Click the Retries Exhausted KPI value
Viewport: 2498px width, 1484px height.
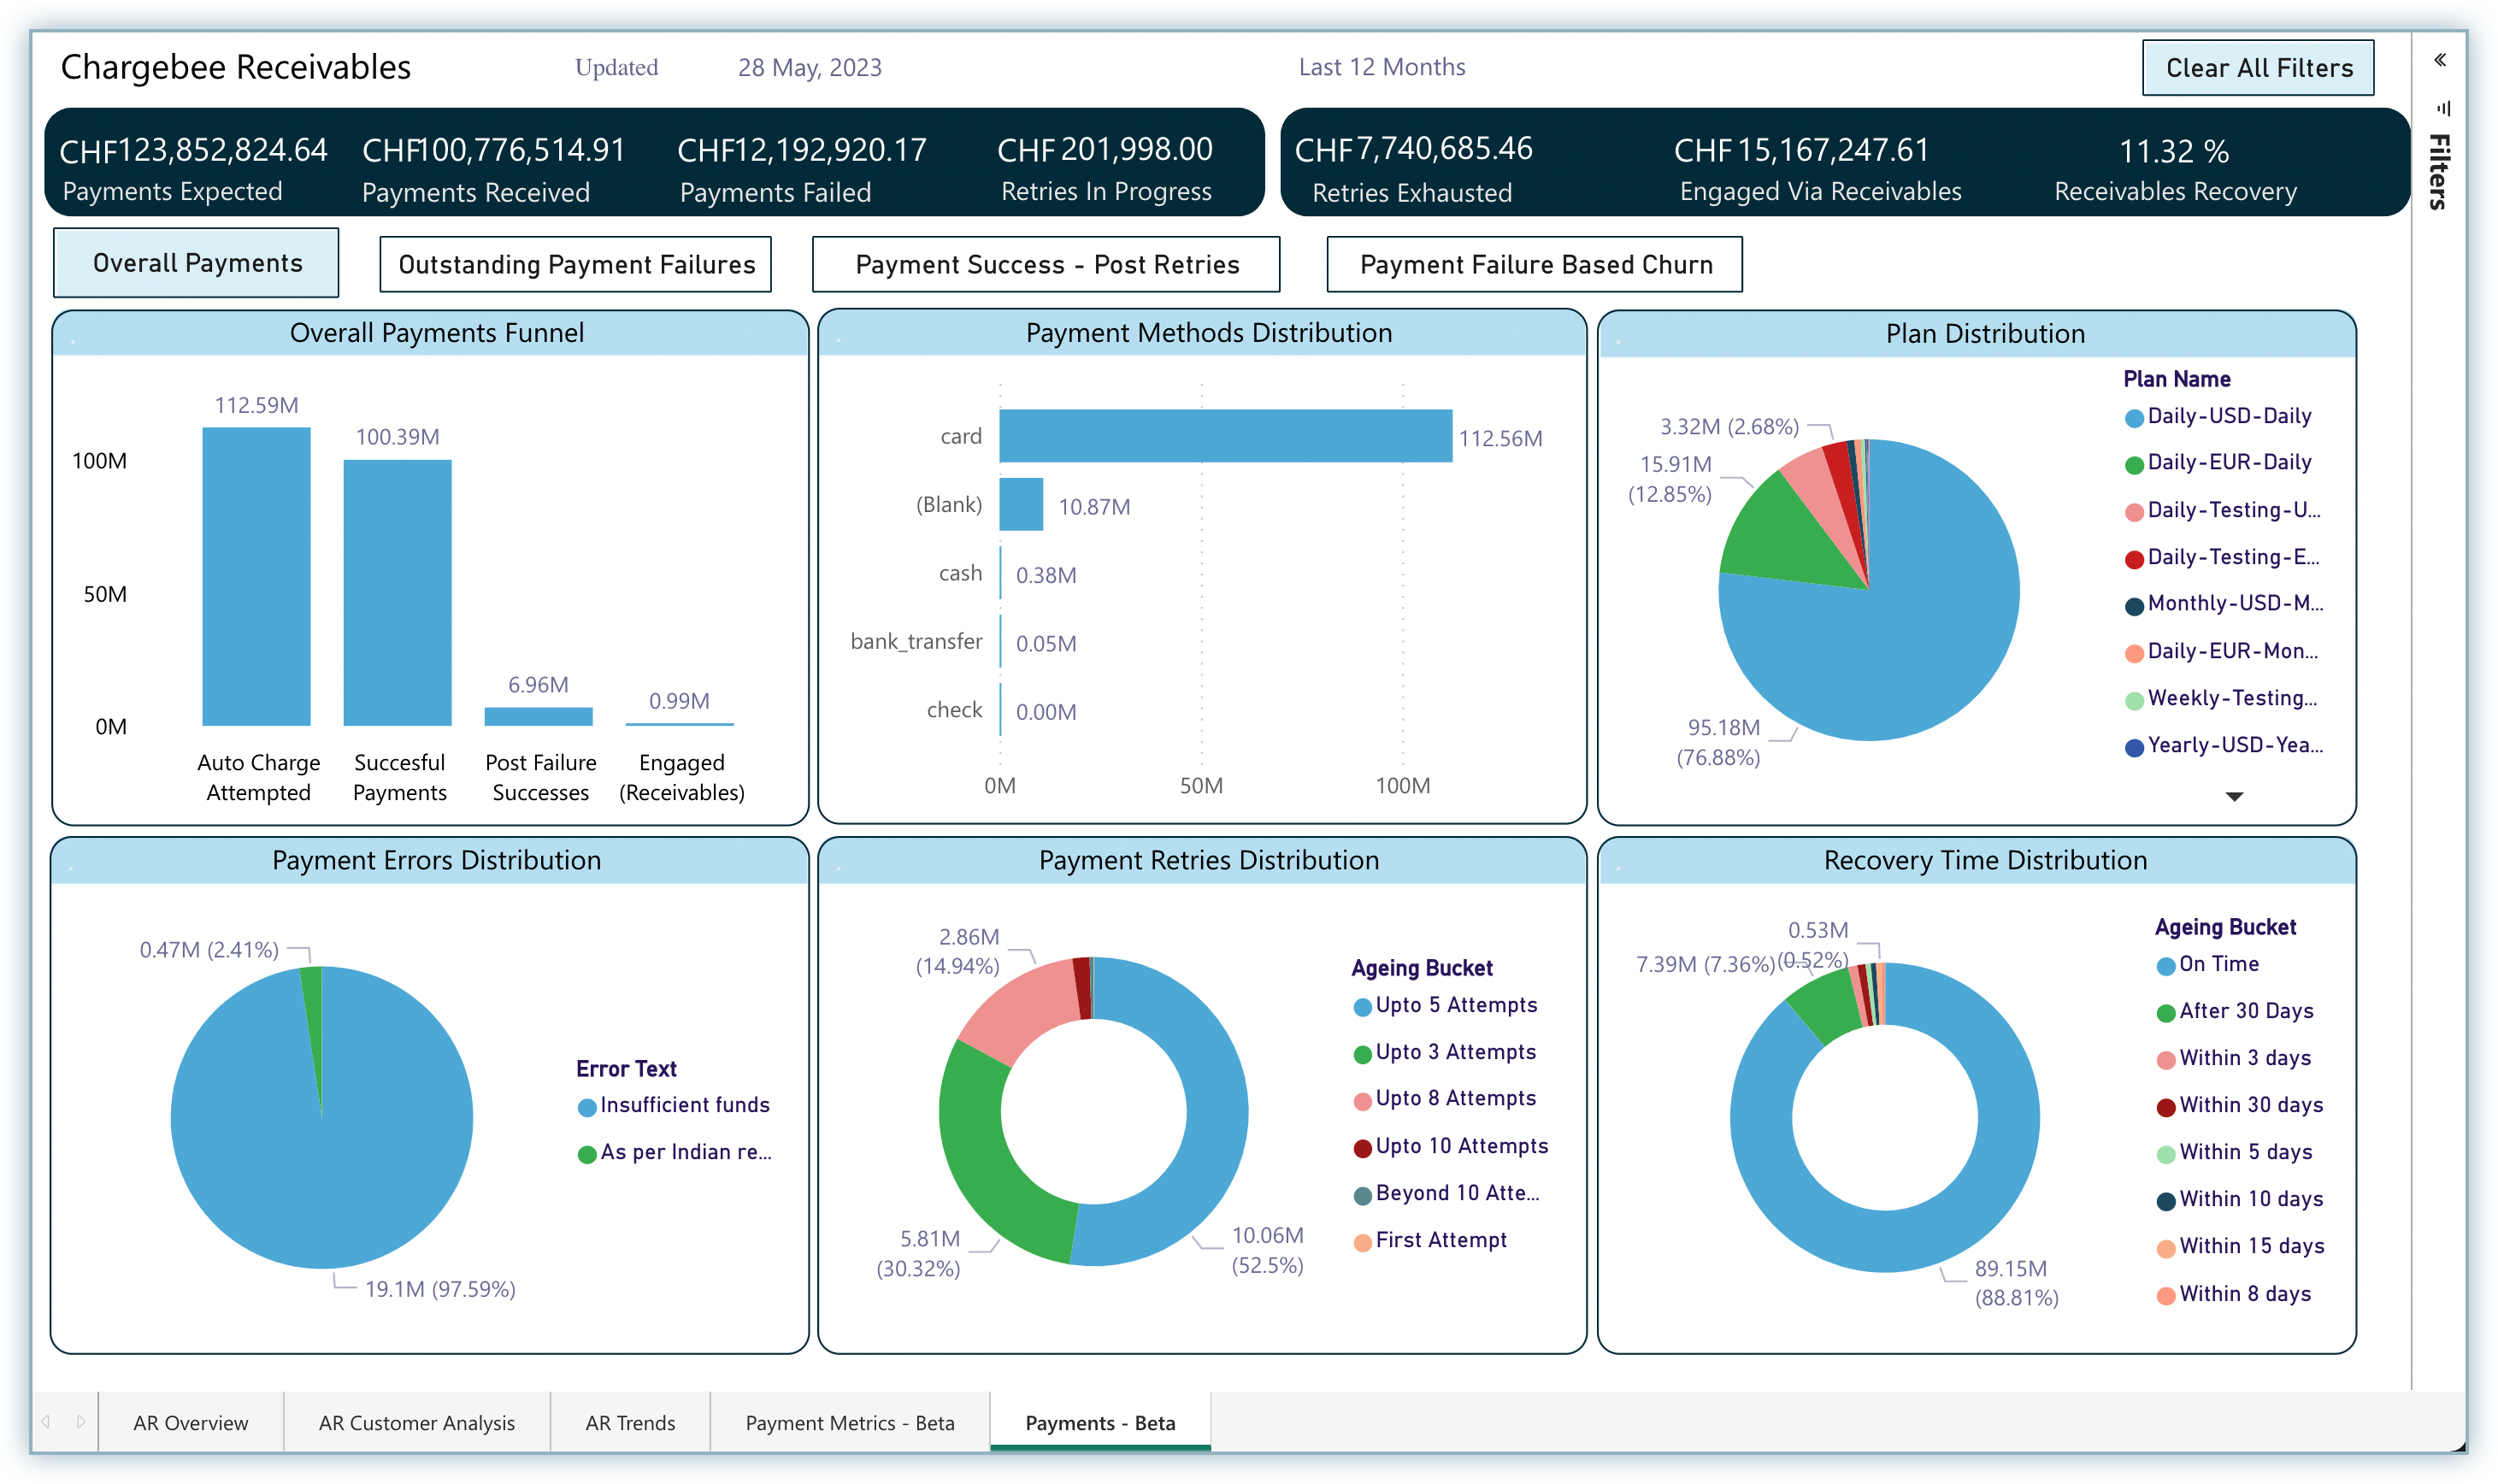click(1413, 149)
